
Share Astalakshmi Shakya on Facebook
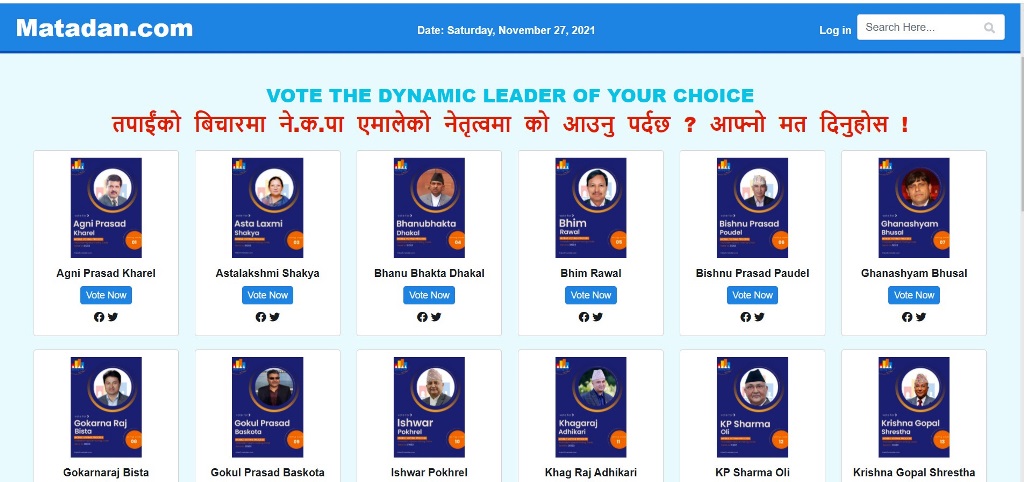pyautogui.click(x=261, y=317)
